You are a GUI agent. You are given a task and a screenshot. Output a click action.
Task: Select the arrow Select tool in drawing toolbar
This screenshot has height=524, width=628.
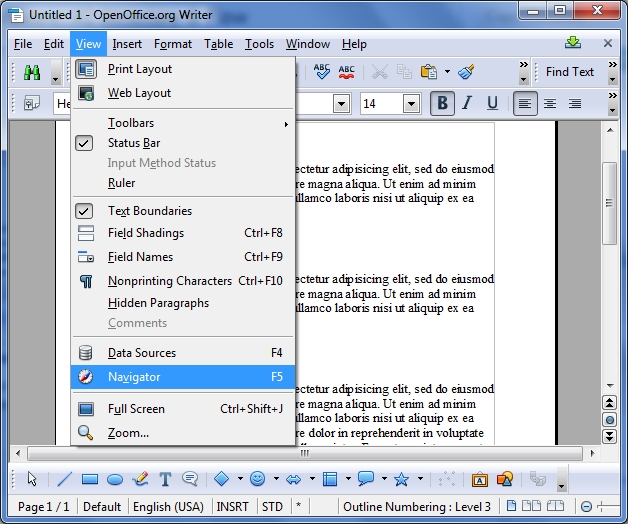(32, 479)
